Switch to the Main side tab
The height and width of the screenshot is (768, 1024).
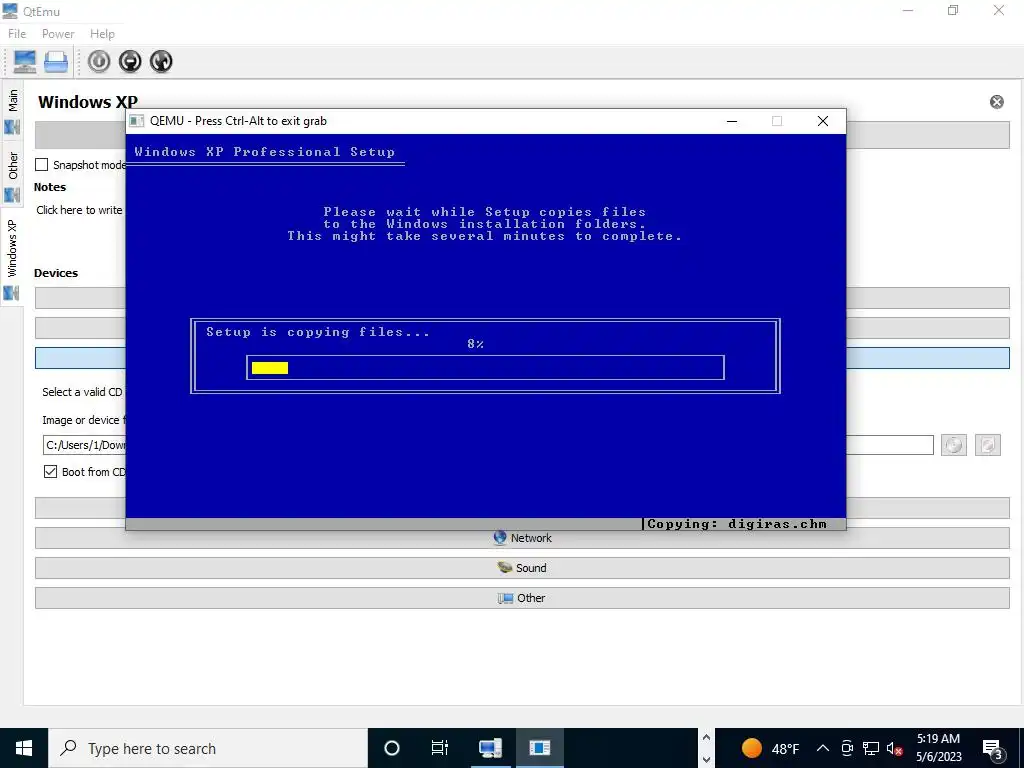(x=12, y=111)
